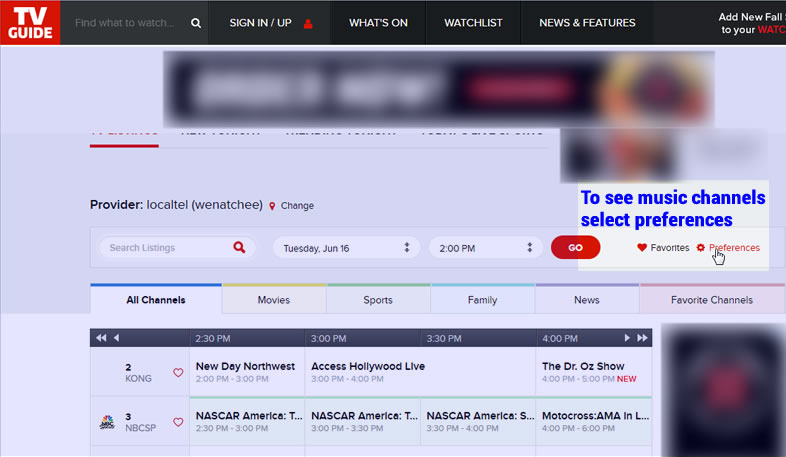Click the red GO button

click(575, 248)
